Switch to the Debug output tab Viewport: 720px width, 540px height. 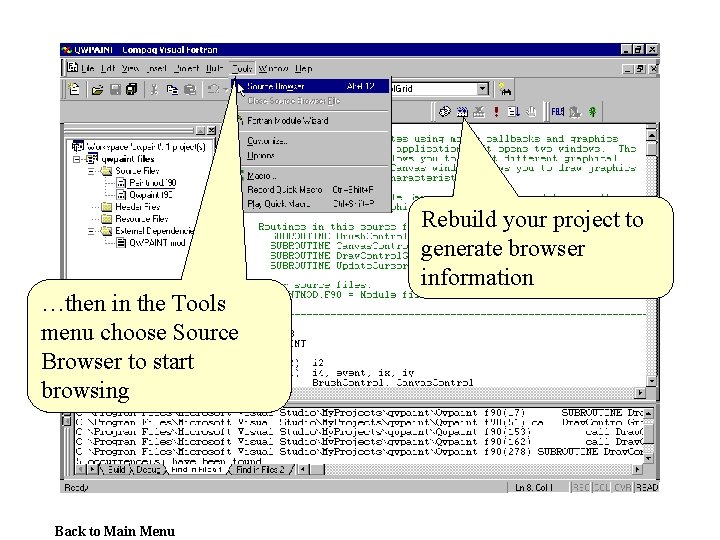(x=148, y=469)
